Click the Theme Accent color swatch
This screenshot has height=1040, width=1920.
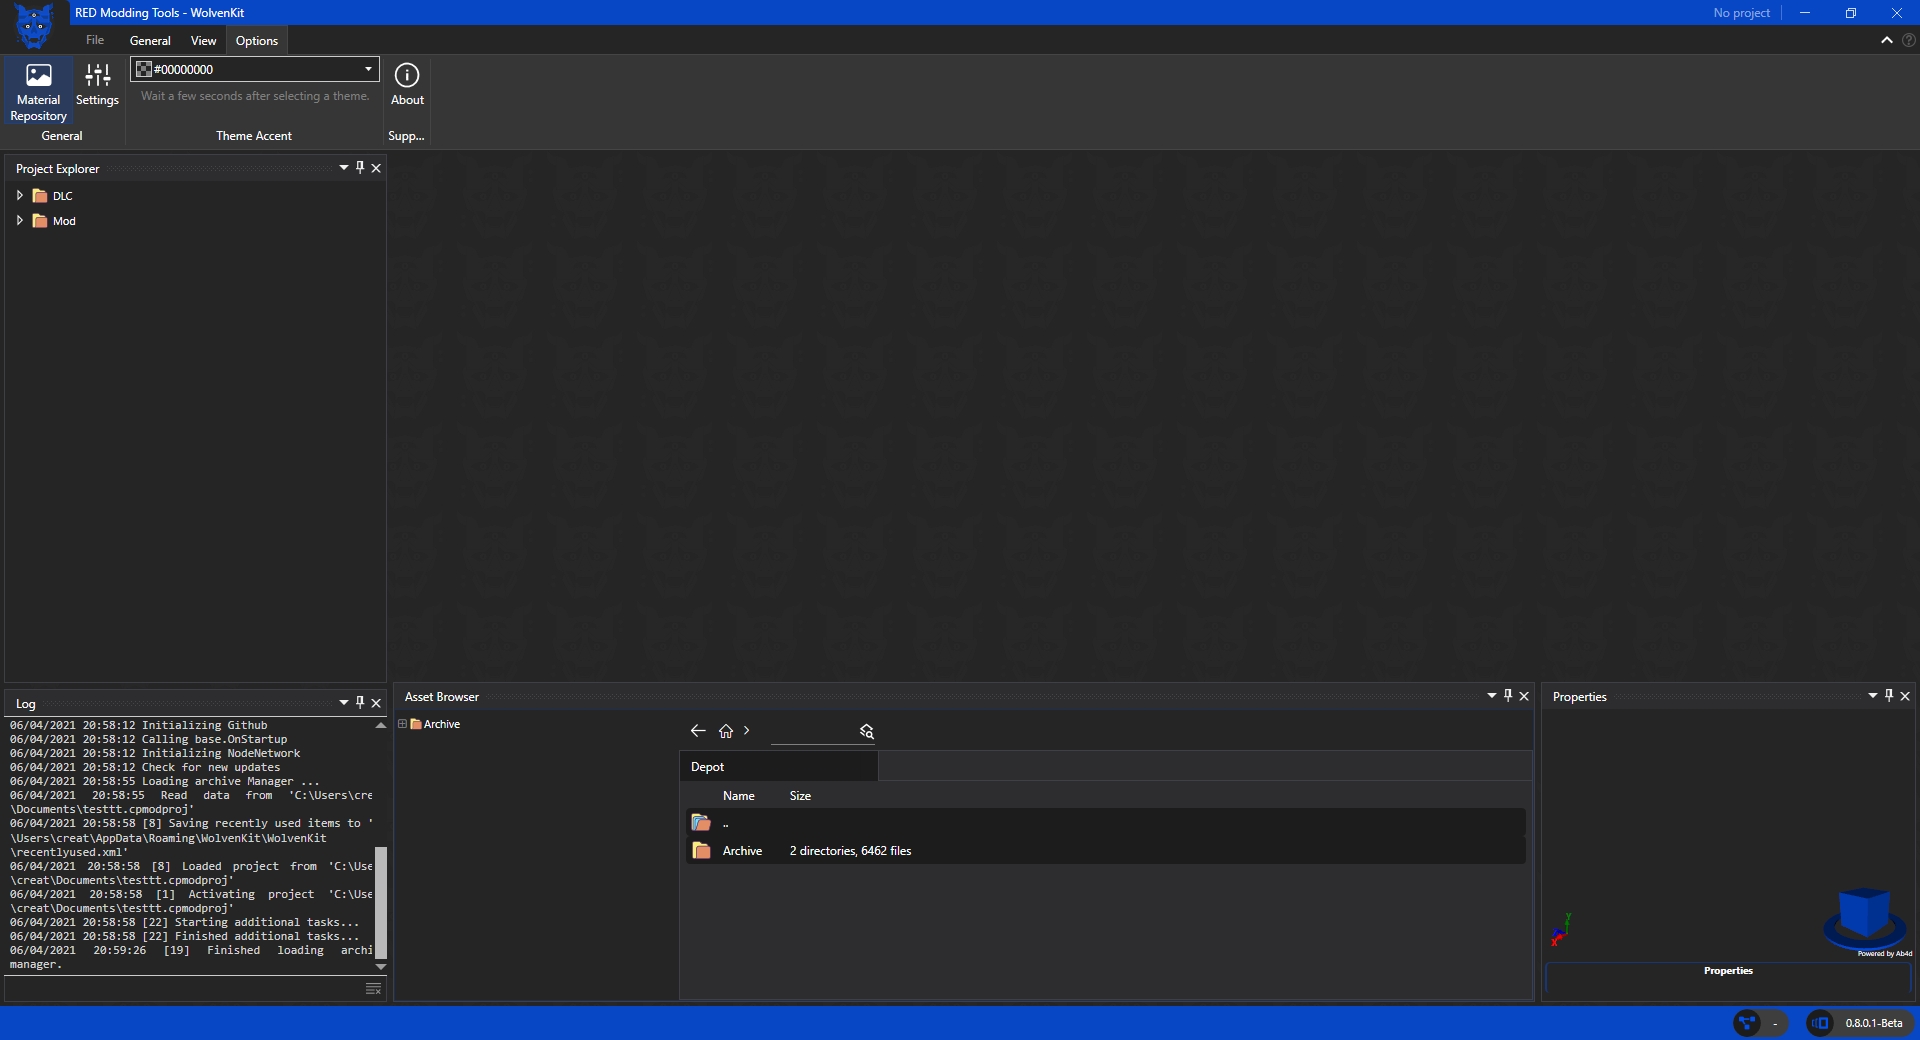point(144,69)
